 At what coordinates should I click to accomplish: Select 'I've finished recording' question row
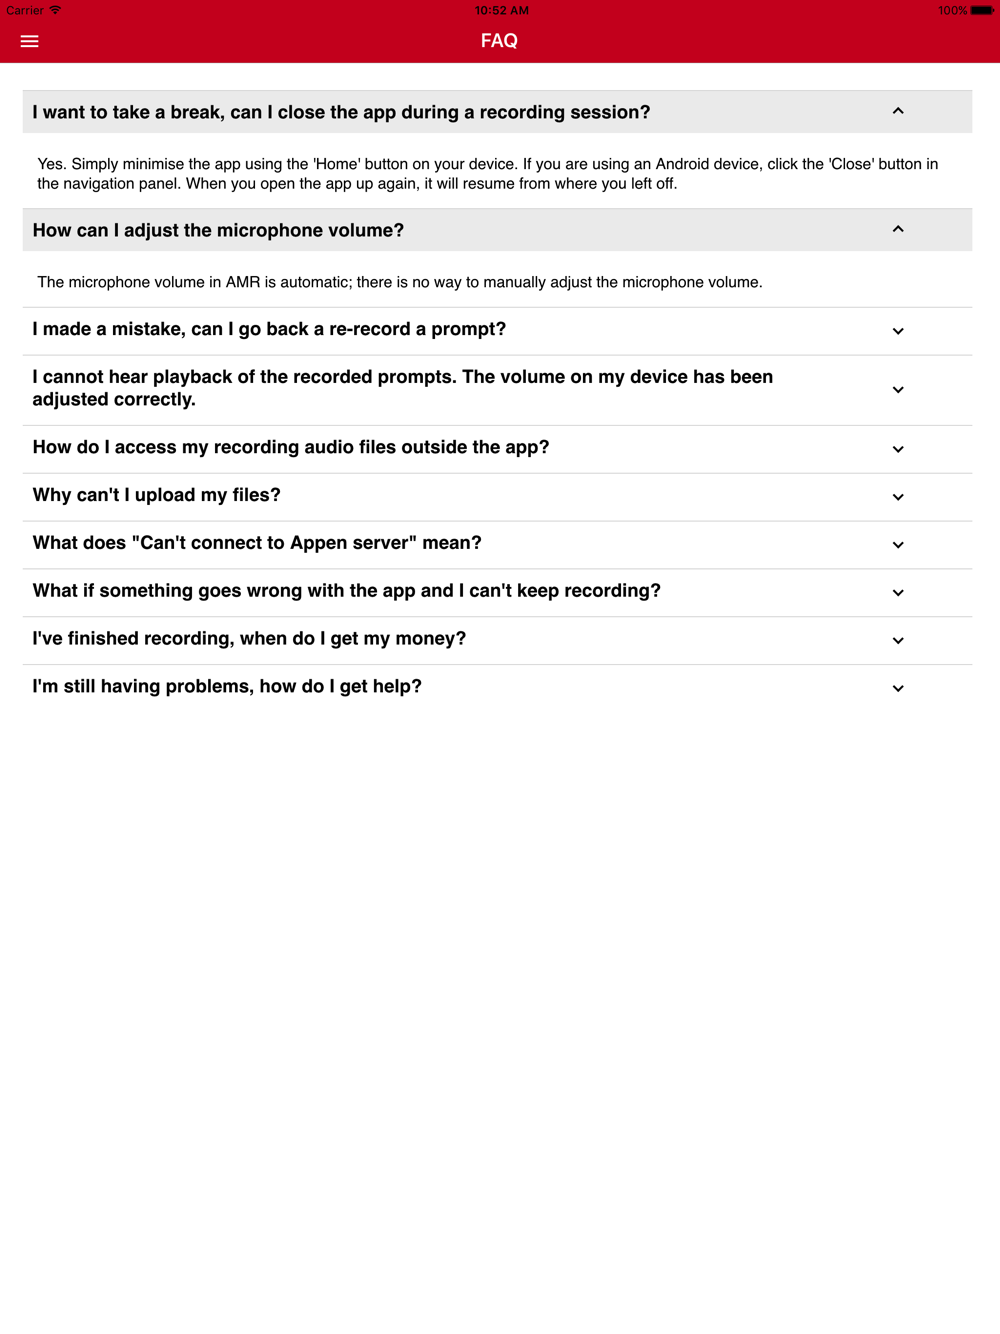click(x=497, y=641)
